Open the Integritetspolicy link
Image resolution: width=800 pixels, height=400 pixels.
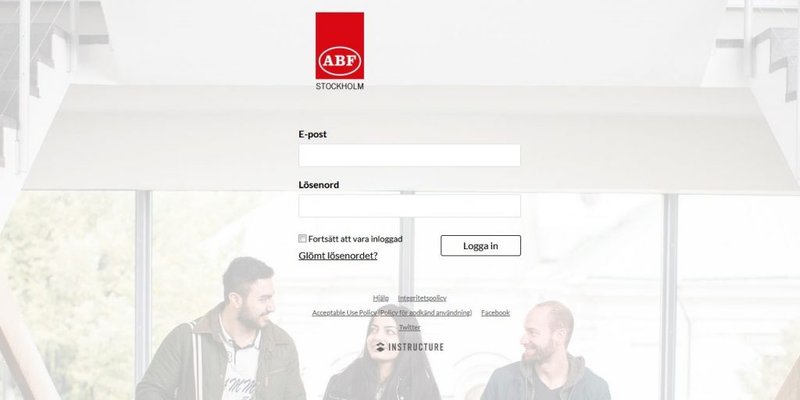(x=422, y=298)
